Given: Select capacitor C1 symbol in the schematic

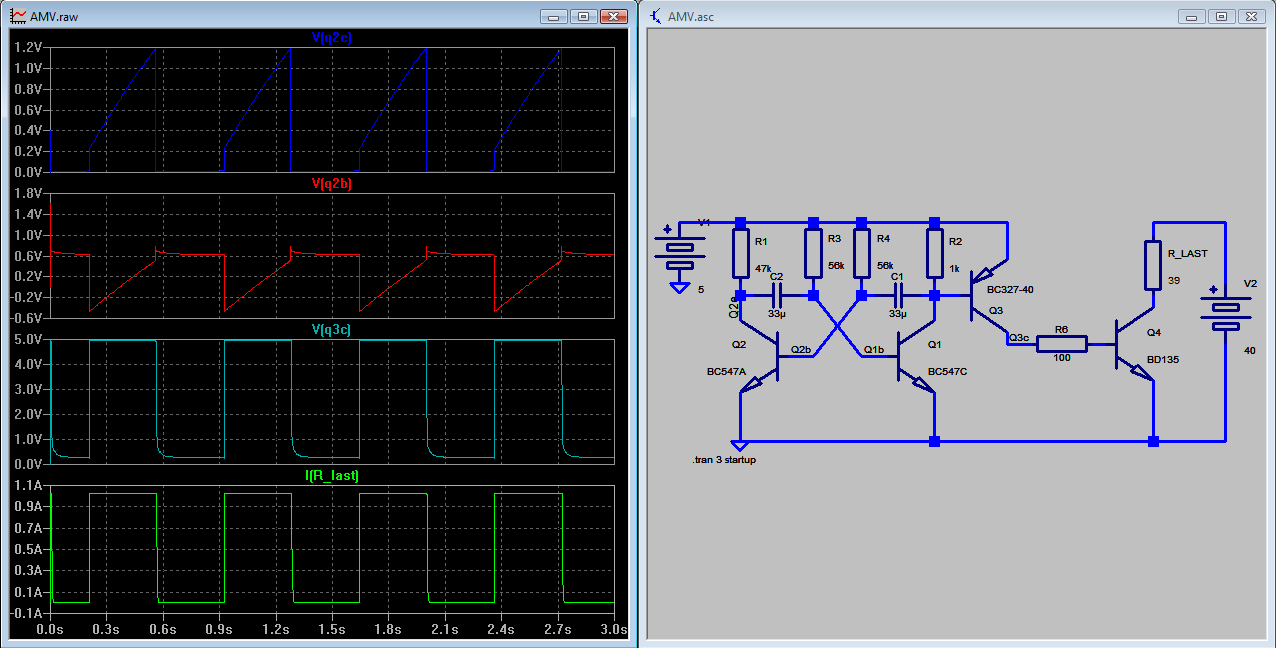Looking at the screenshot, I should (x=897, y=296).
